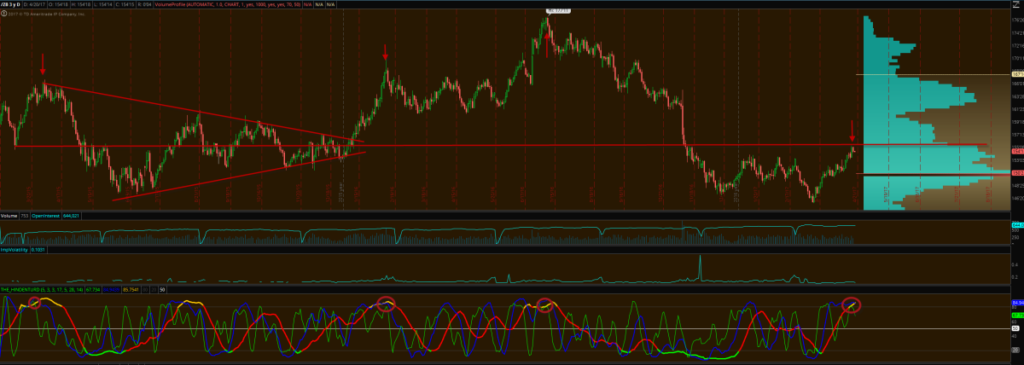
Task: Click the rightmost red circle on the oscillator
Action: [x=852, y=304]
